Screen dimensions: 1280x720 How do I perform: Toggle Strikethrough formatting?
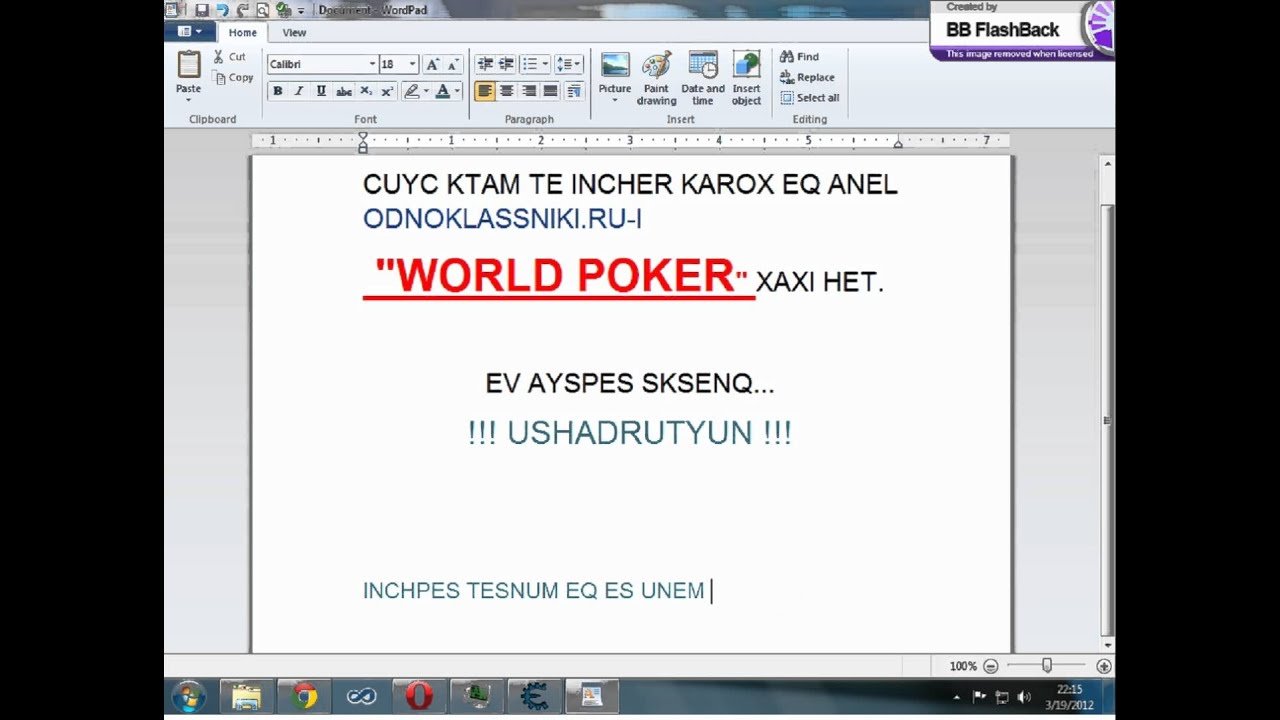[x=343, y=91]
